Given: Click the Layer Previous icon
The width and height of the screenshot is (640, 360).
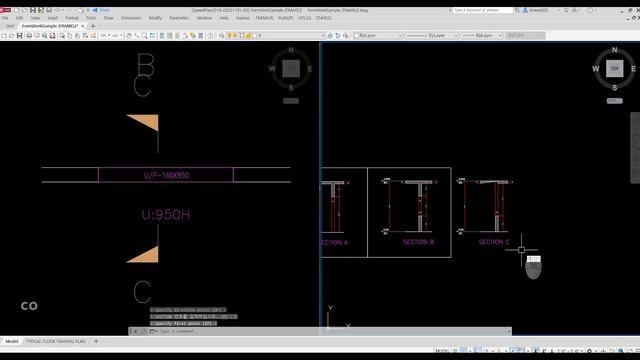Looking at the screenshot, I should pyautogui.click(x=338, y=36).
